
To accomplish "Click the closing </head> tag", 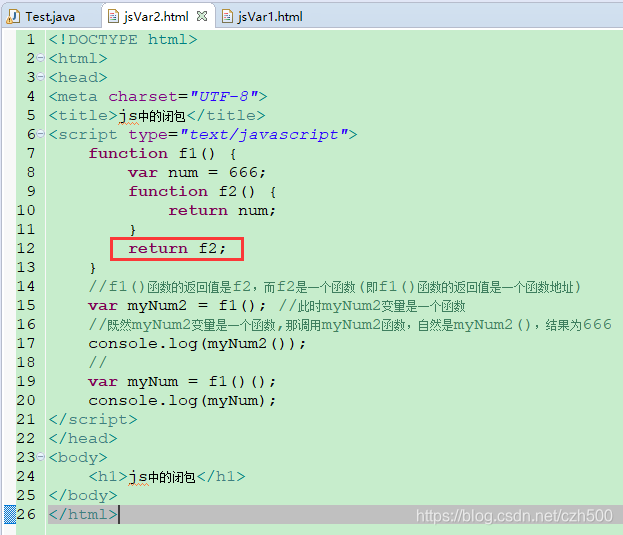I will point(83,438).
